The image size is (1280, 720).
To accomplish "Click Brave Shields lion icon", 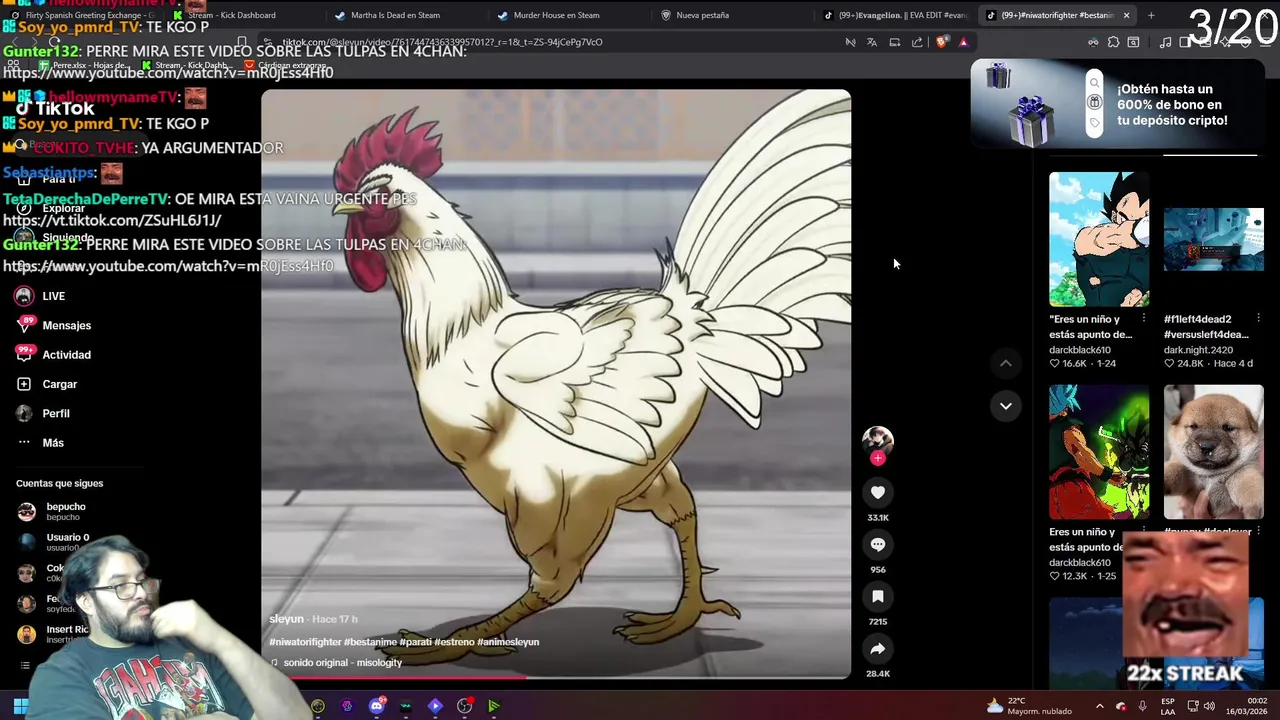I will 942,42.
